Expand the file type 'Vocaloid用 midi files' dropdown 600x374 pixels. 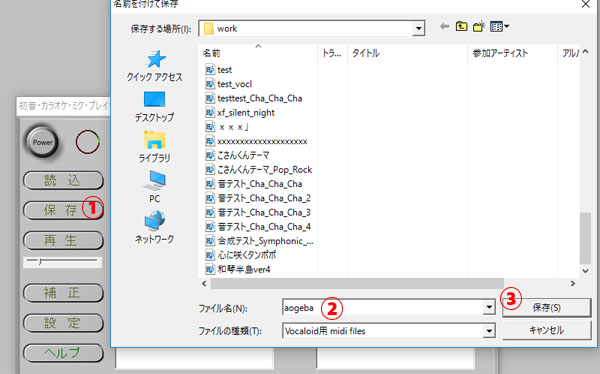click(489, 331)
